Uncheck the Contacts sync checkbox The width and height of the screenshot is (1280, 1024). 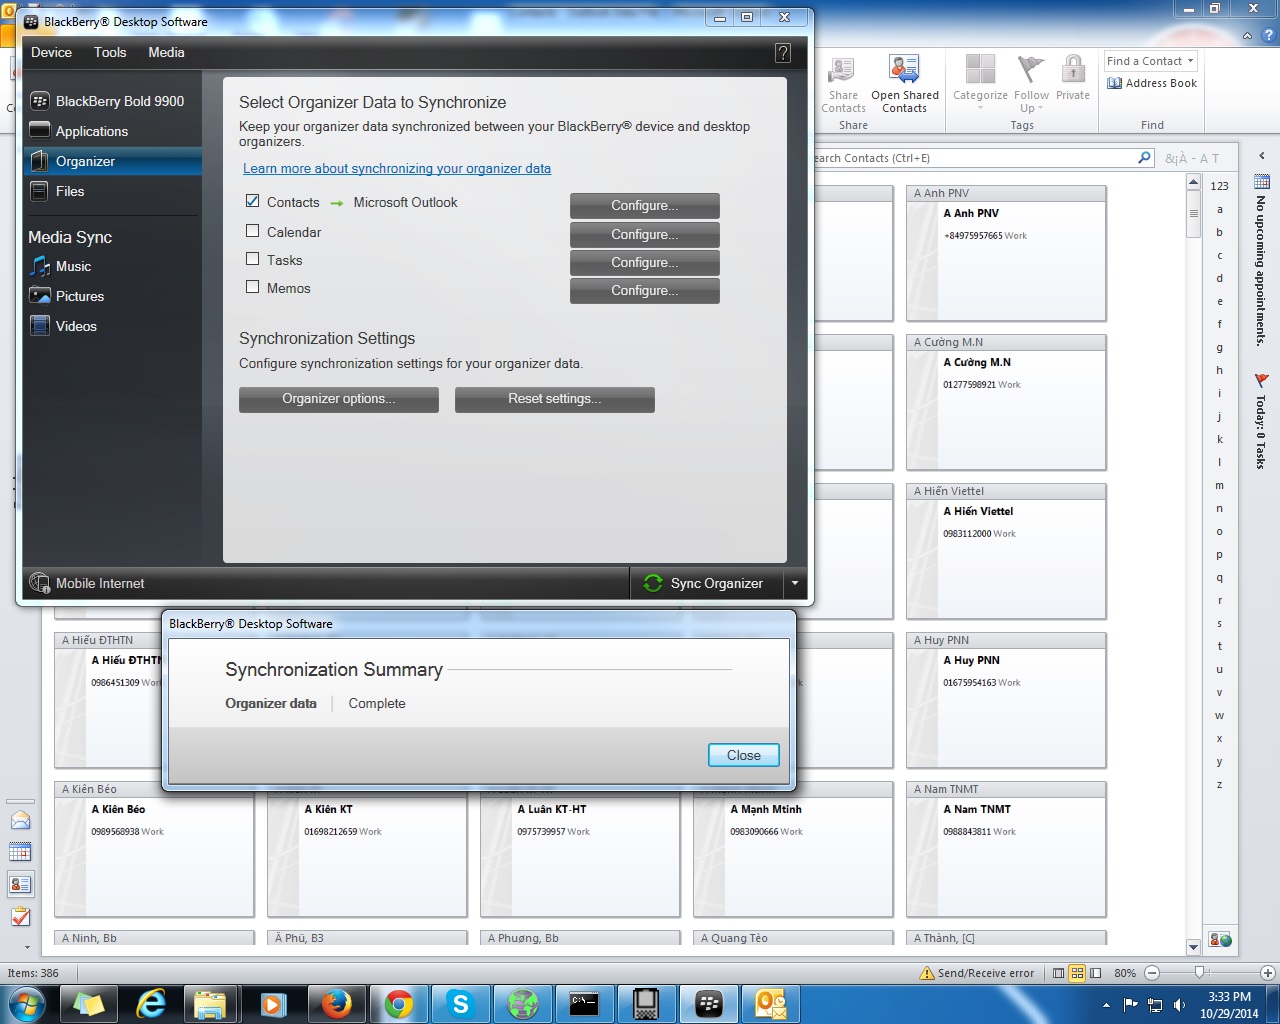pos(253,201)
